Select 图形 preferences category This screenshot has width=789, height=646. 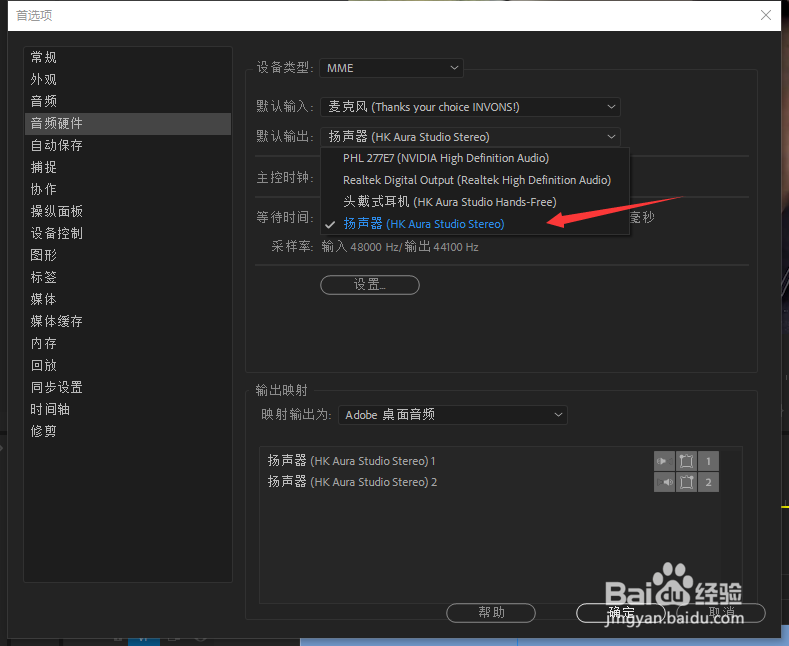coord(128,255)
